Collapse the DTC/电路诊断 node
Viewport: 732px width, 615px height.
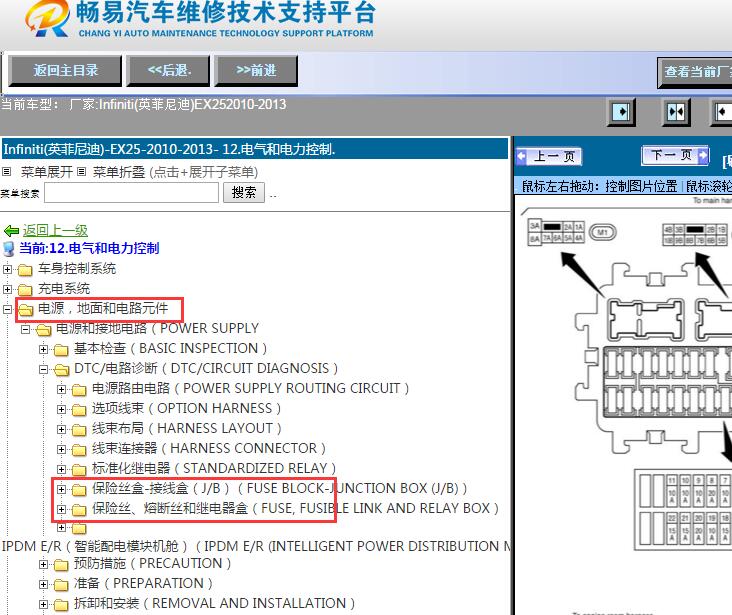click(43, 369)
